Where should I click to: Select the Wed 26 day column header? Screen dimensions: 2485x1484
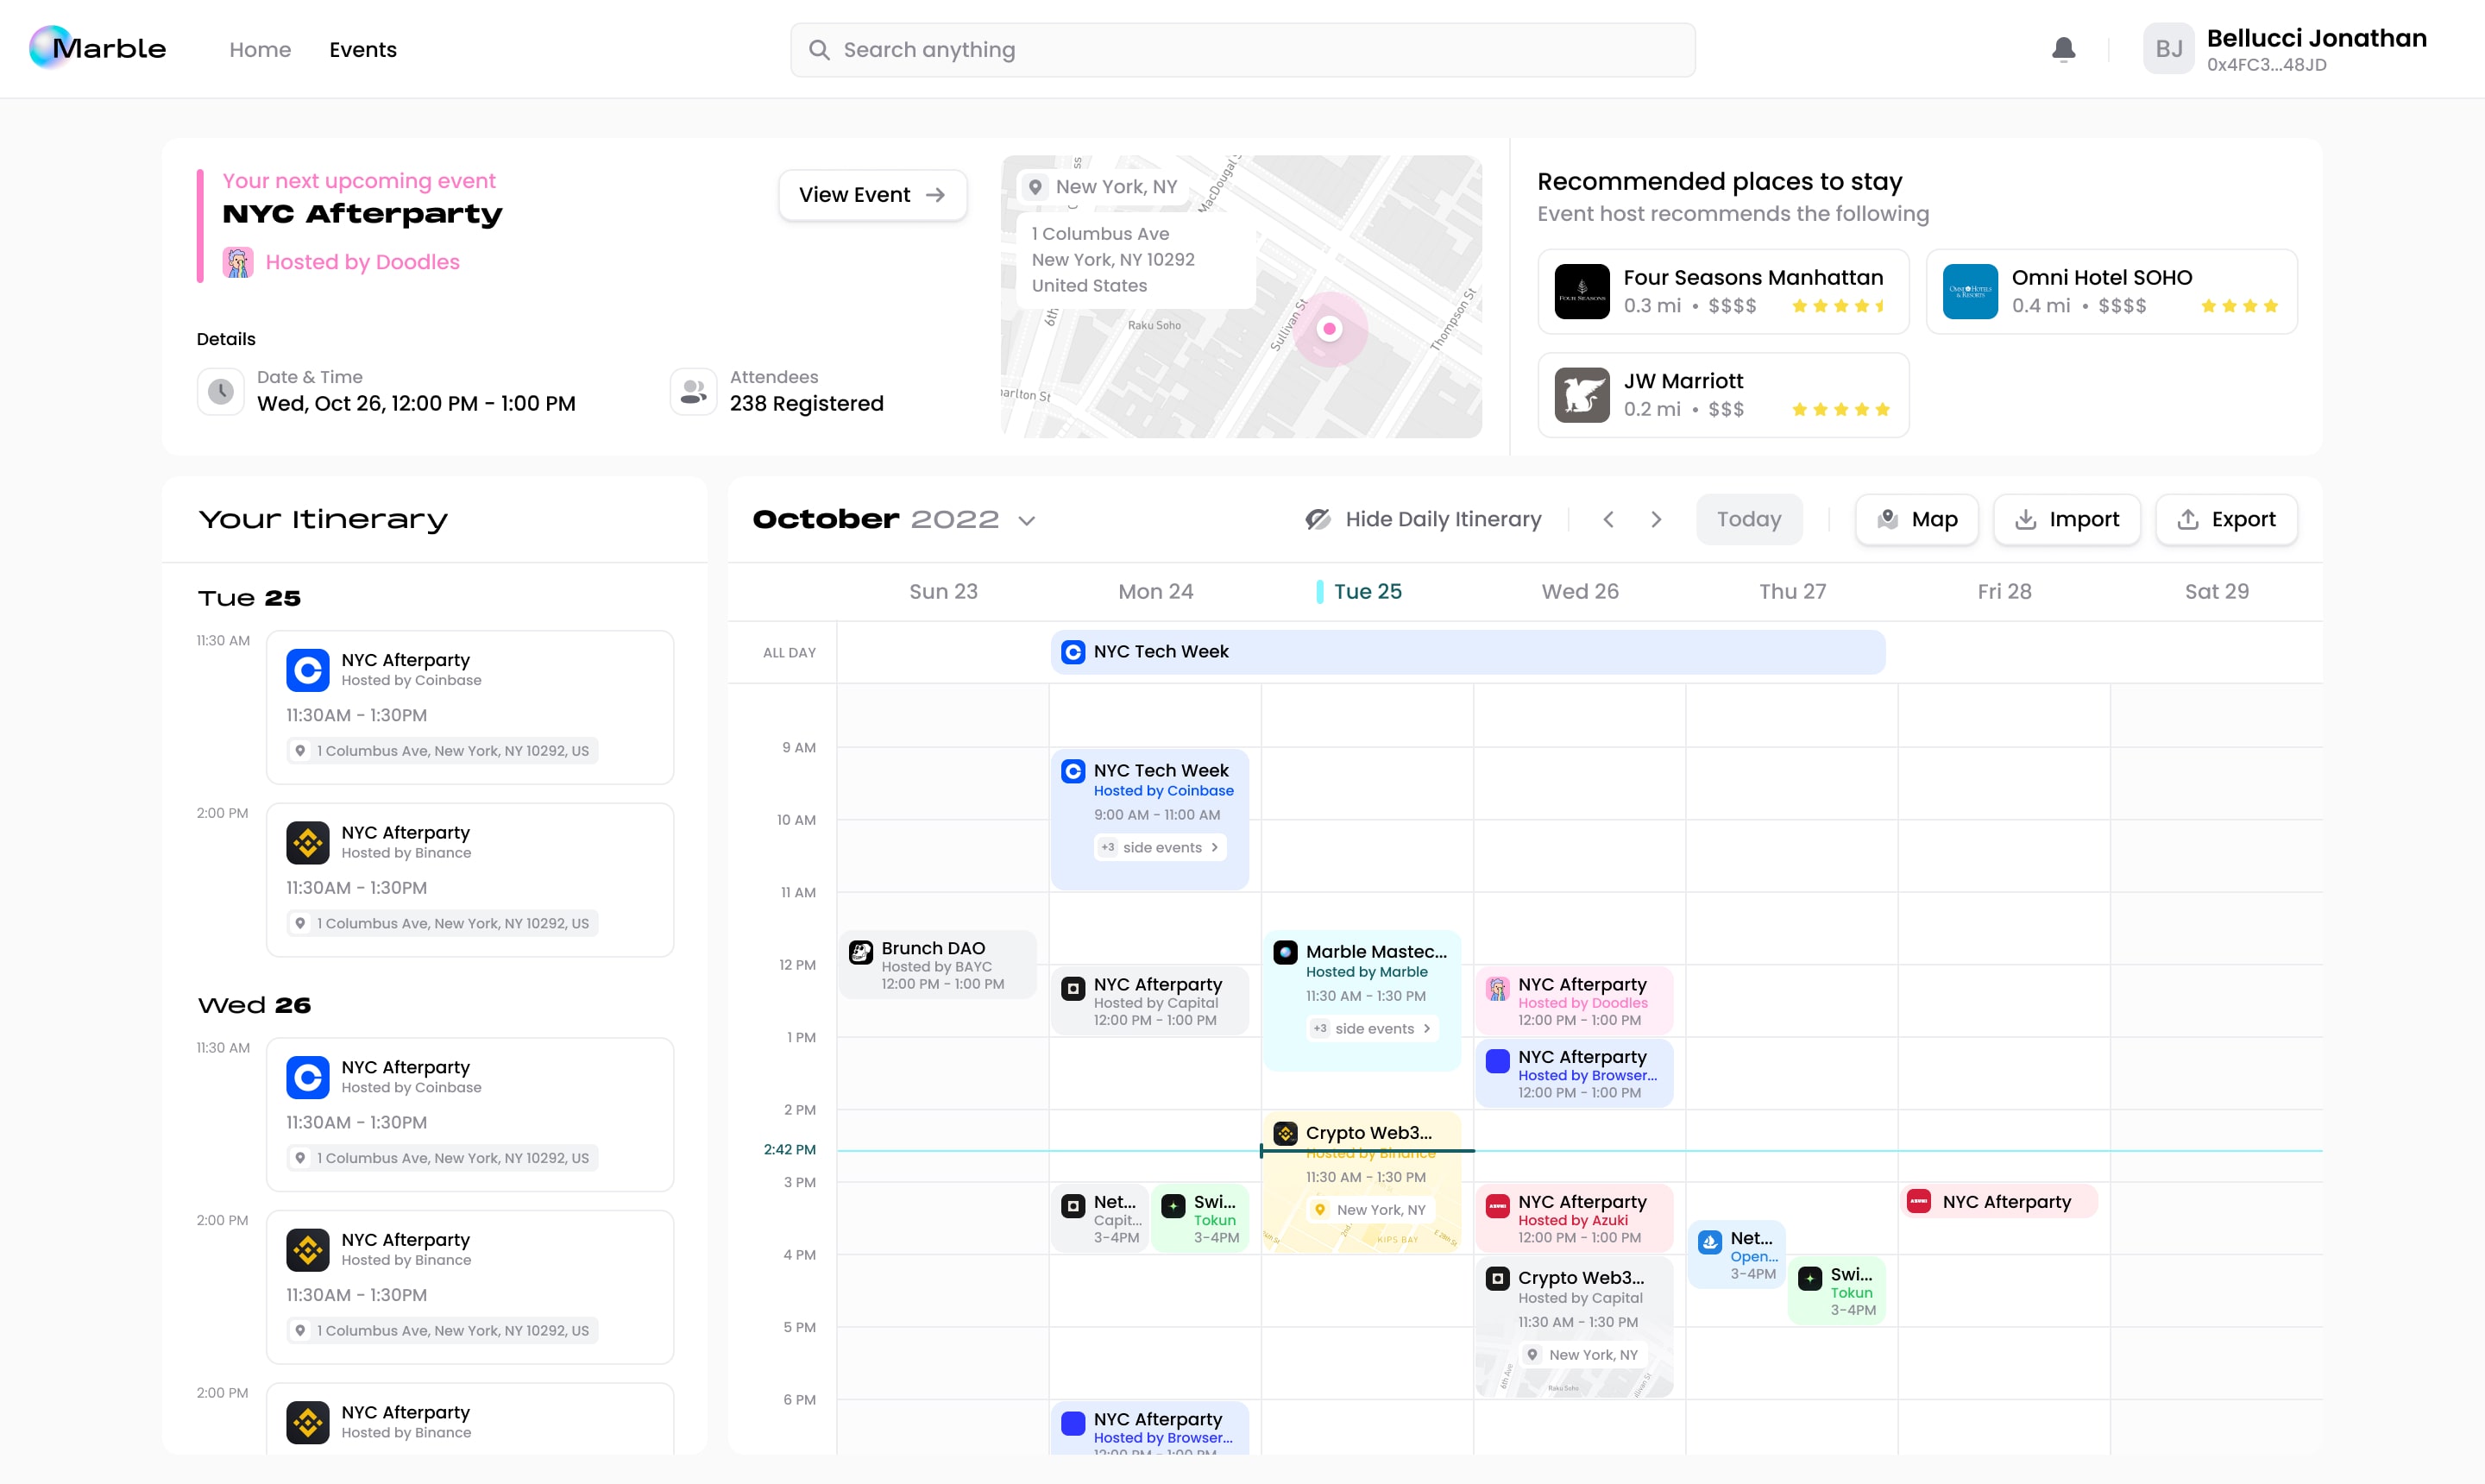(x=1579, y=591)
